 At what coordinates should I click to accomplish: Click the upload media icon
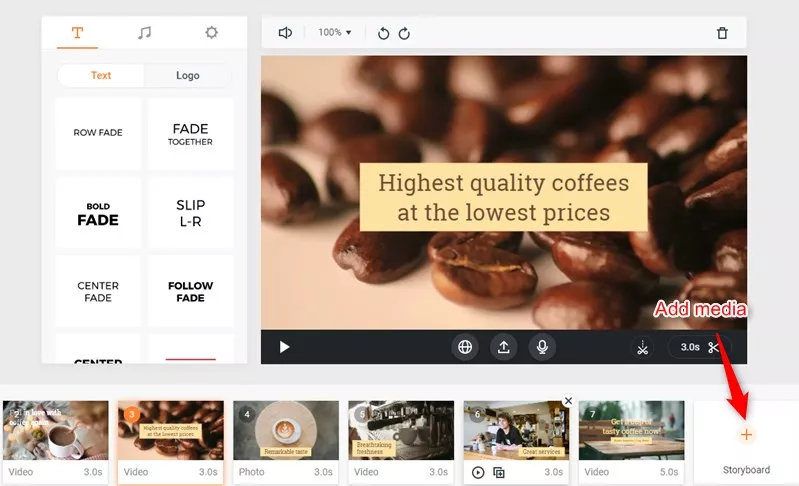[503, 347]
